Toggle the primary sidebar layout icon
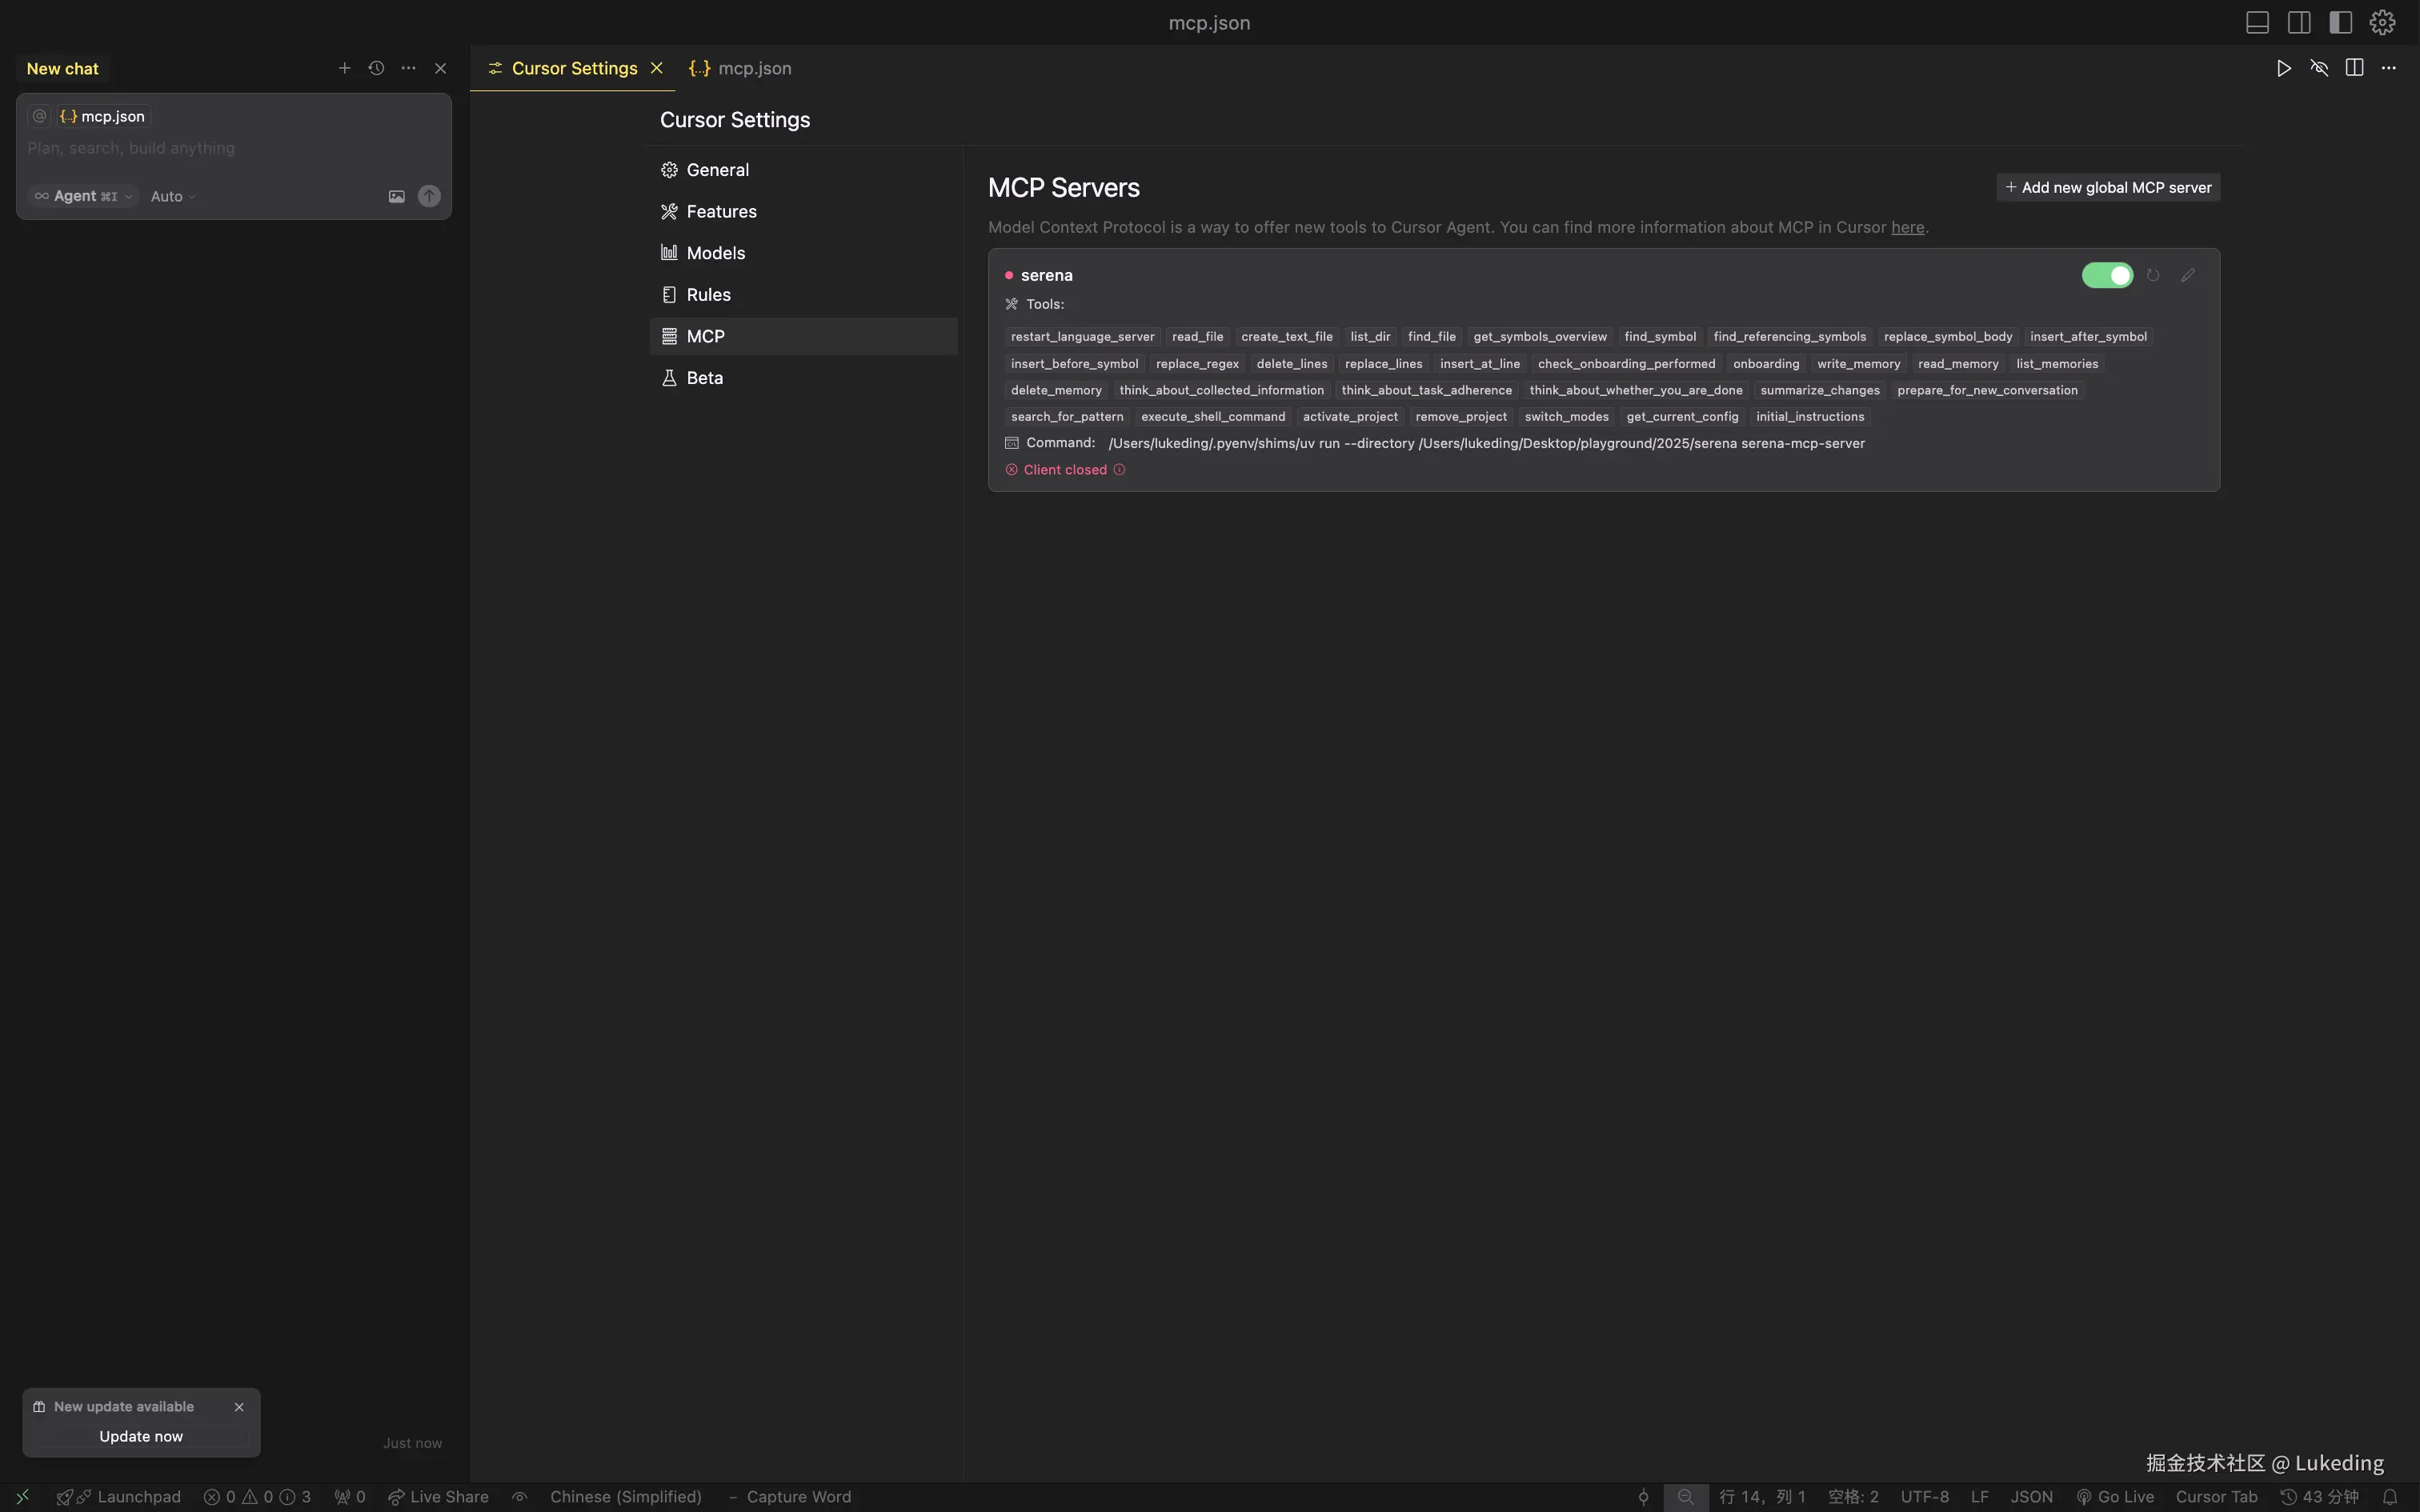 [2340, 22]
